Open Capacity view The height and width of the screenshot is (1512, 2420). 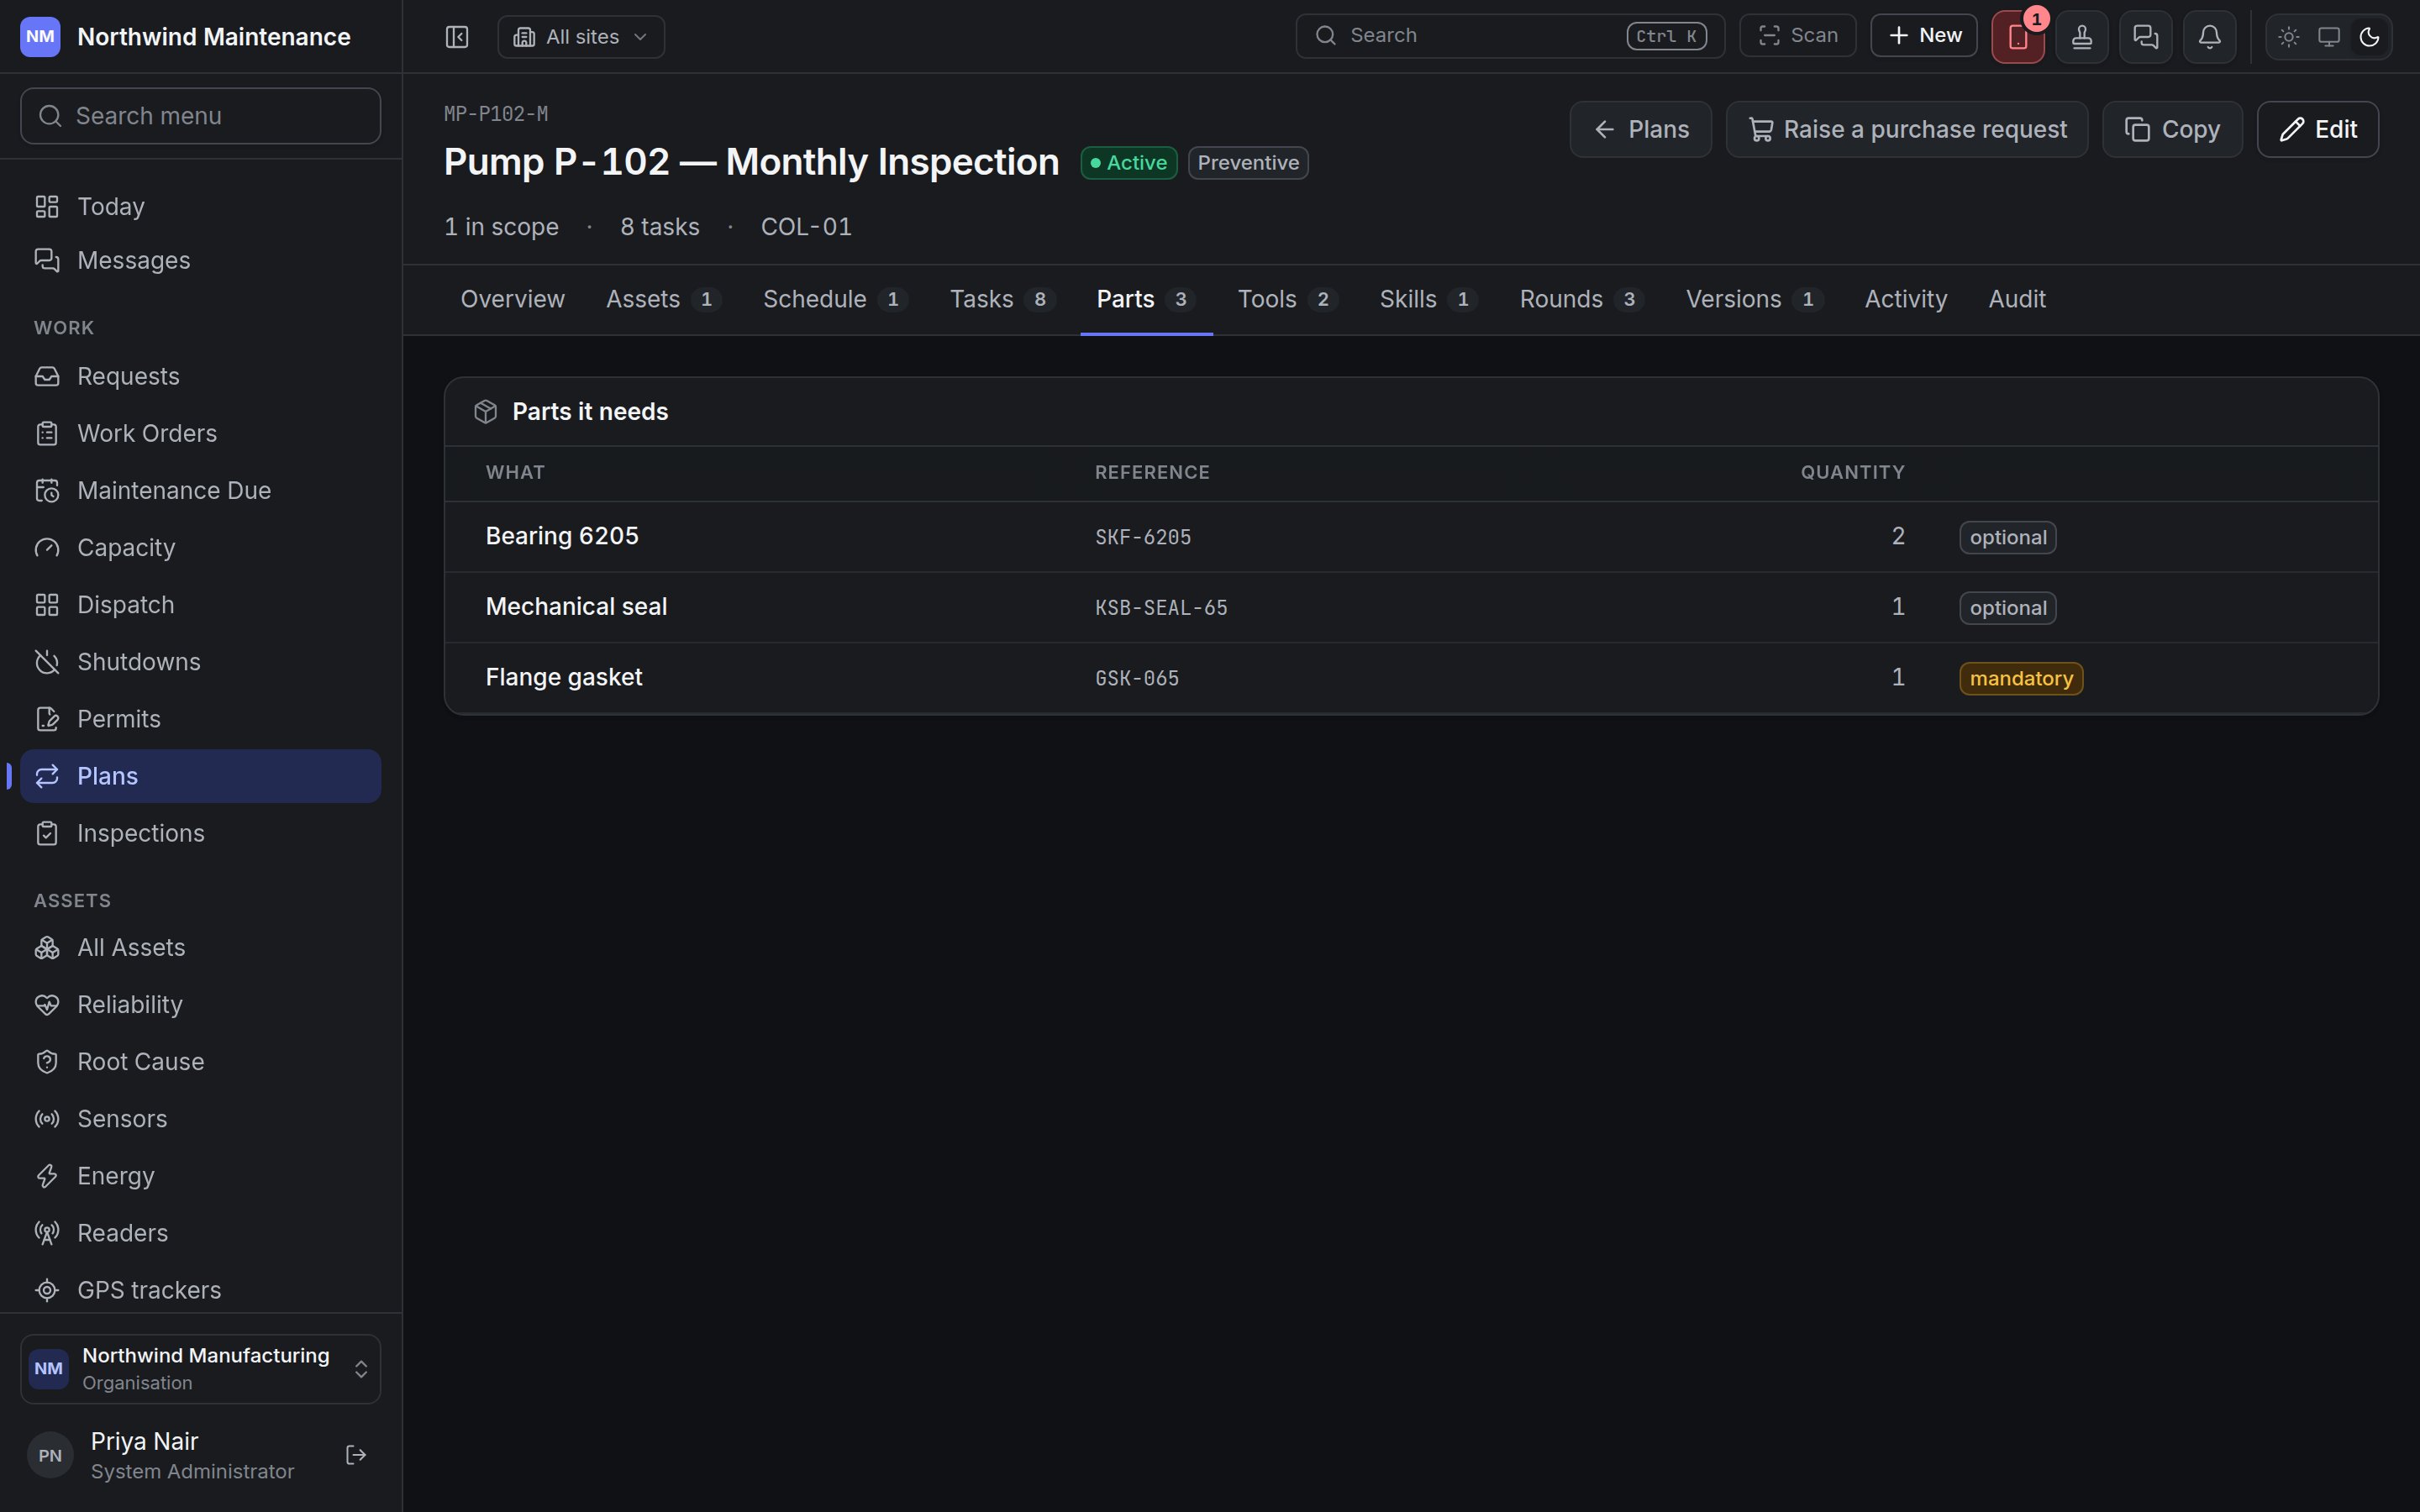tap(200, 547)
